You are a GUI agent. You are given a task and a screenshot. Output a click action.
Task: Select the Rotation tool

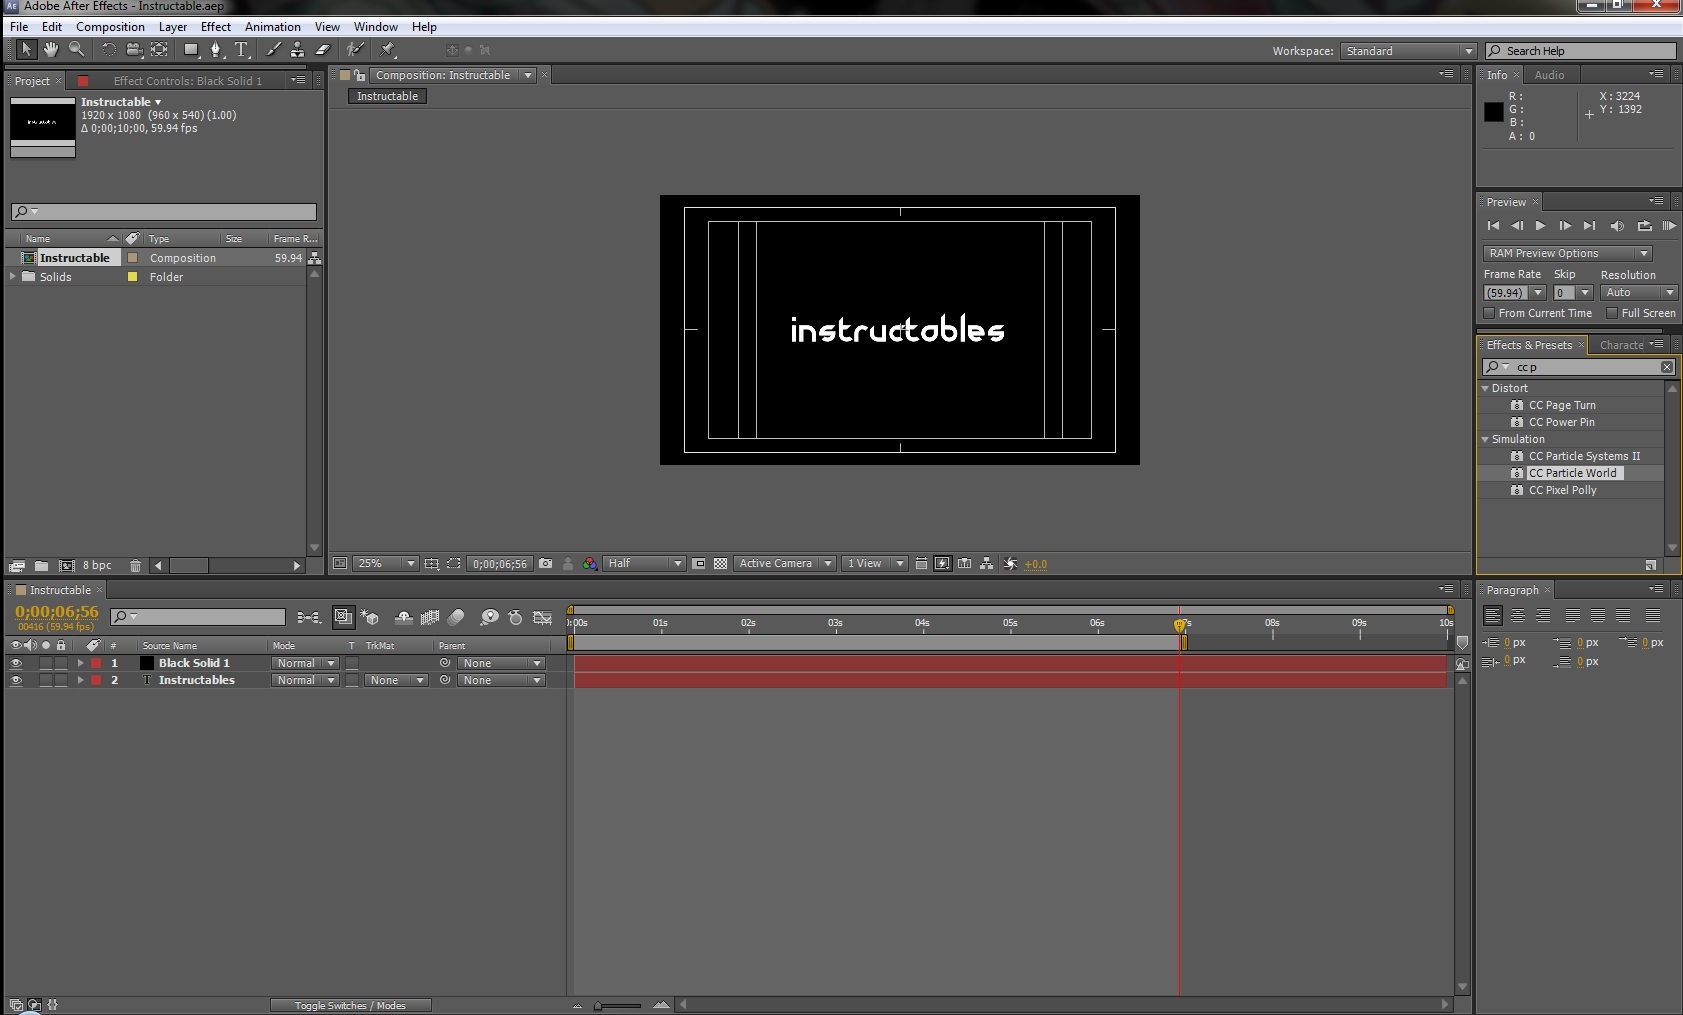pos(108,49)
